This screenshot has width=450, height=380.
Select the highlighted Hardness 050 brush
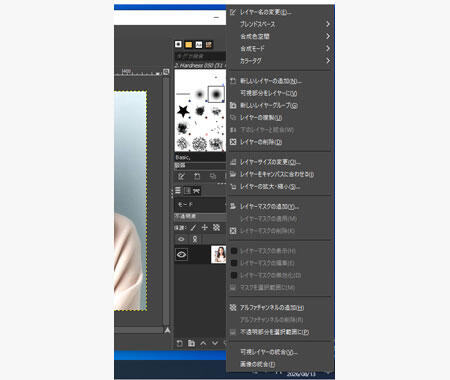[216, 94]
